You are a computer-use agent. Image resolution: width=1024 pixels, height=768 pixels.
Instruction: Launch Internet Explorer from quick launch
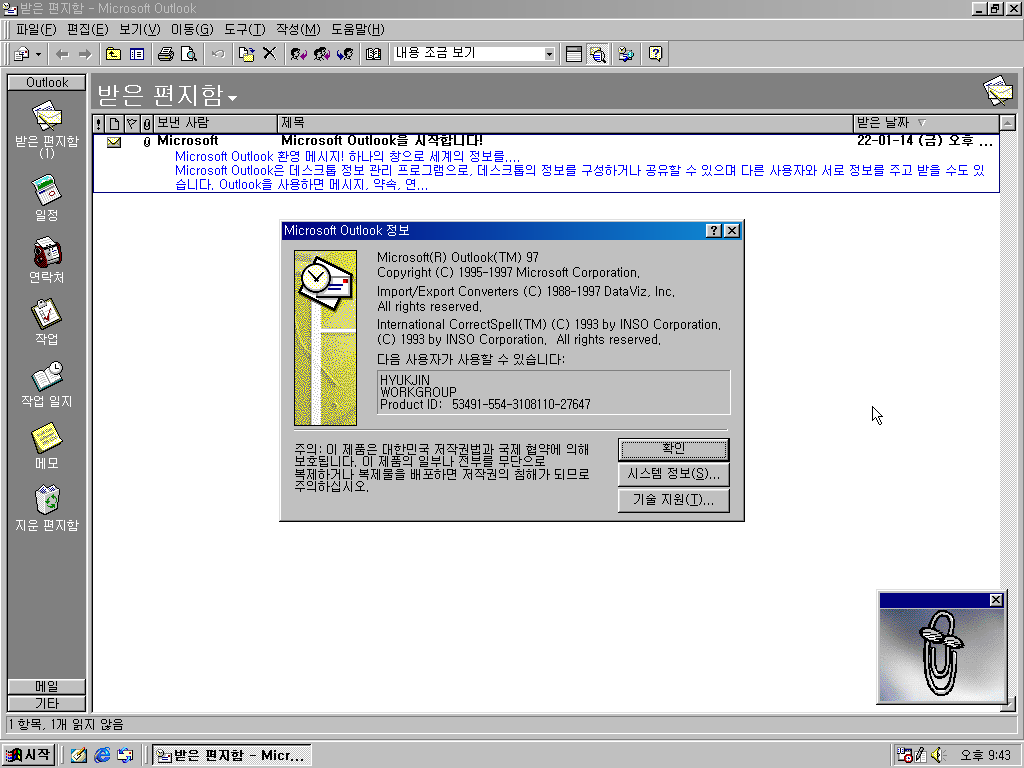(102, 755)
